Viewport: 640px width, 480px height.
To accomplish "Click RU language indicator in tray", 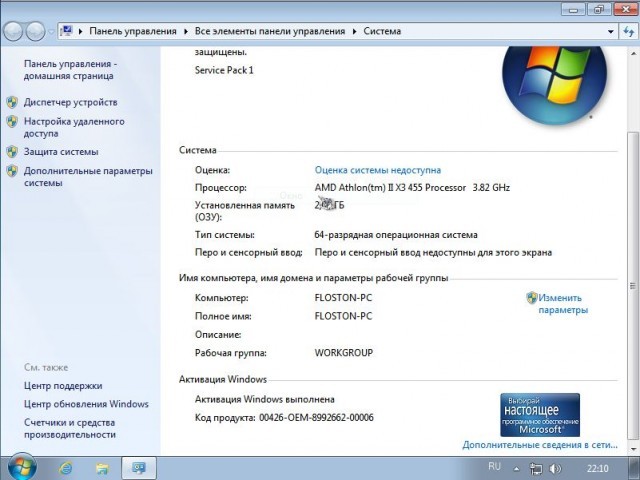I will point(494,466).
